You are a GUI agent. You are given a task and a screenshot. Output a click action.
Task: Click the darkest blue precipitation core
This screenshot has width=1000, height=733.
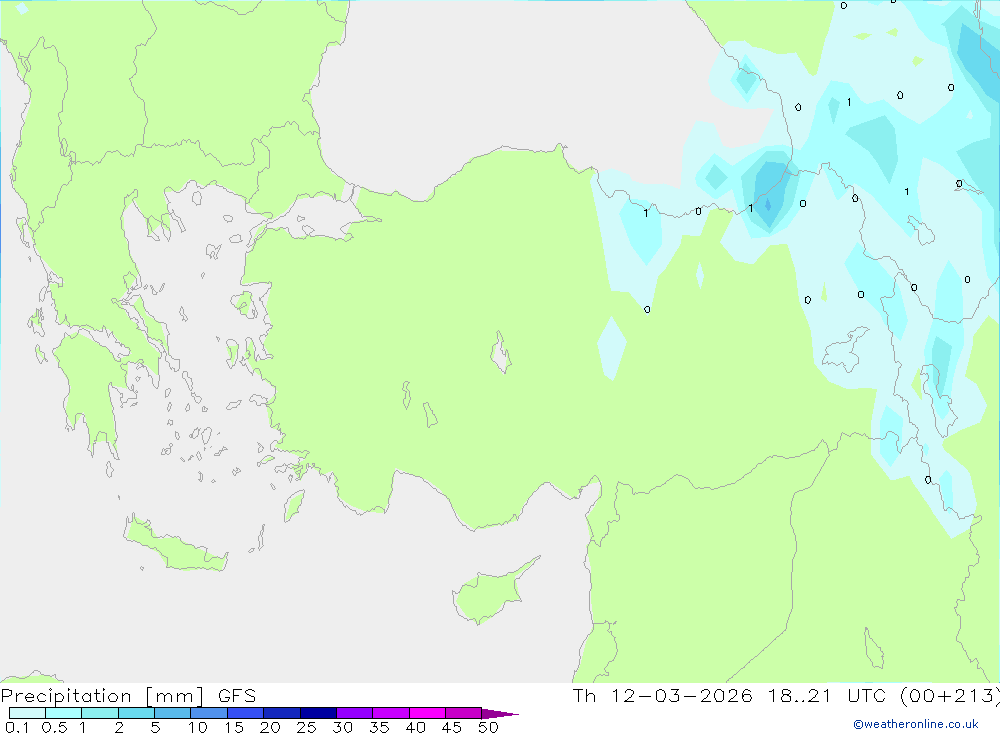(x=768, y=205)
